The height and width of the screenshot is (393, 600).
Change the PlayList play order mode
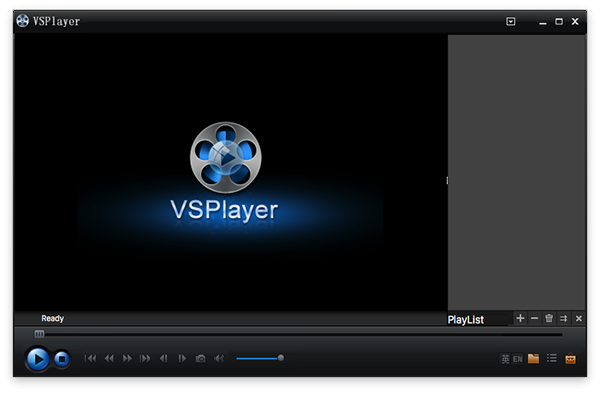click(x=564, y=318)
